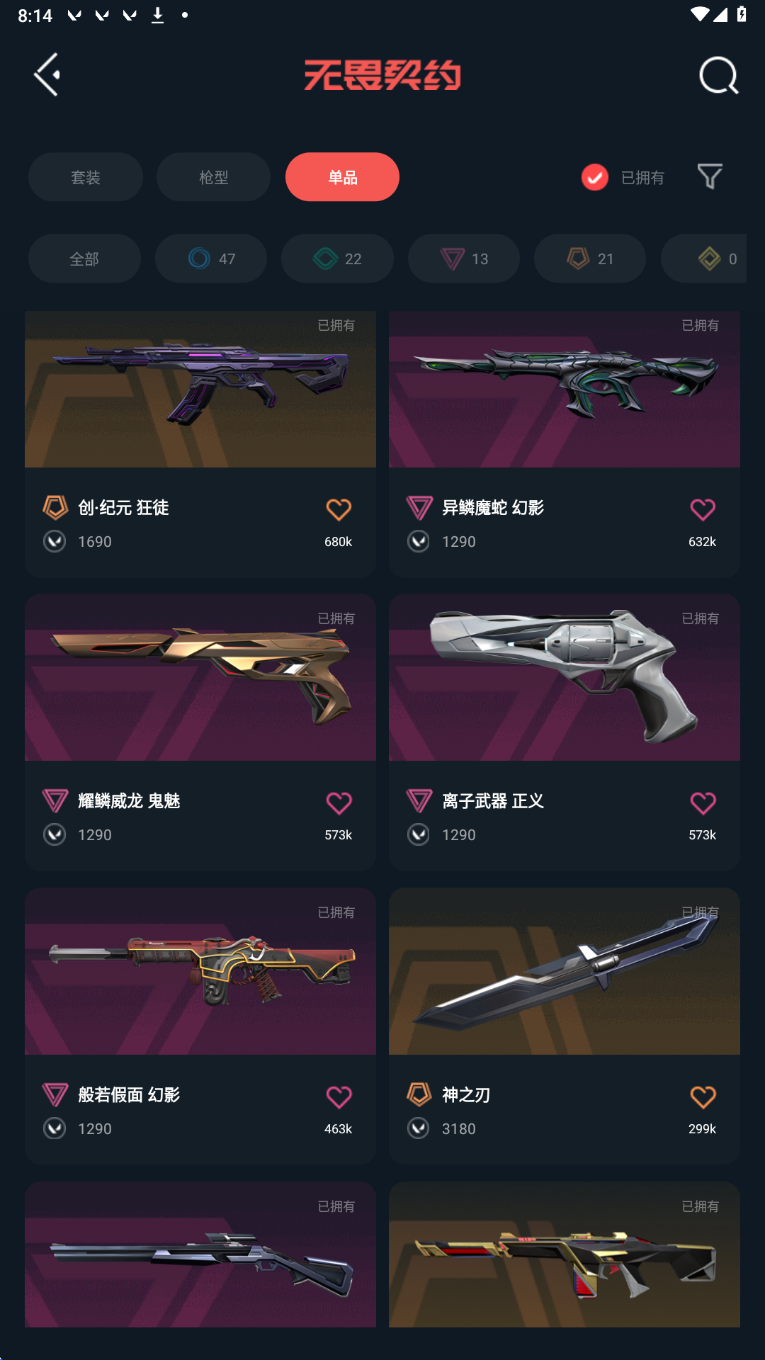Favorite 异鳞魔蛇 幻影 with heart icon
765x1360 pixels.
[703, 509]
